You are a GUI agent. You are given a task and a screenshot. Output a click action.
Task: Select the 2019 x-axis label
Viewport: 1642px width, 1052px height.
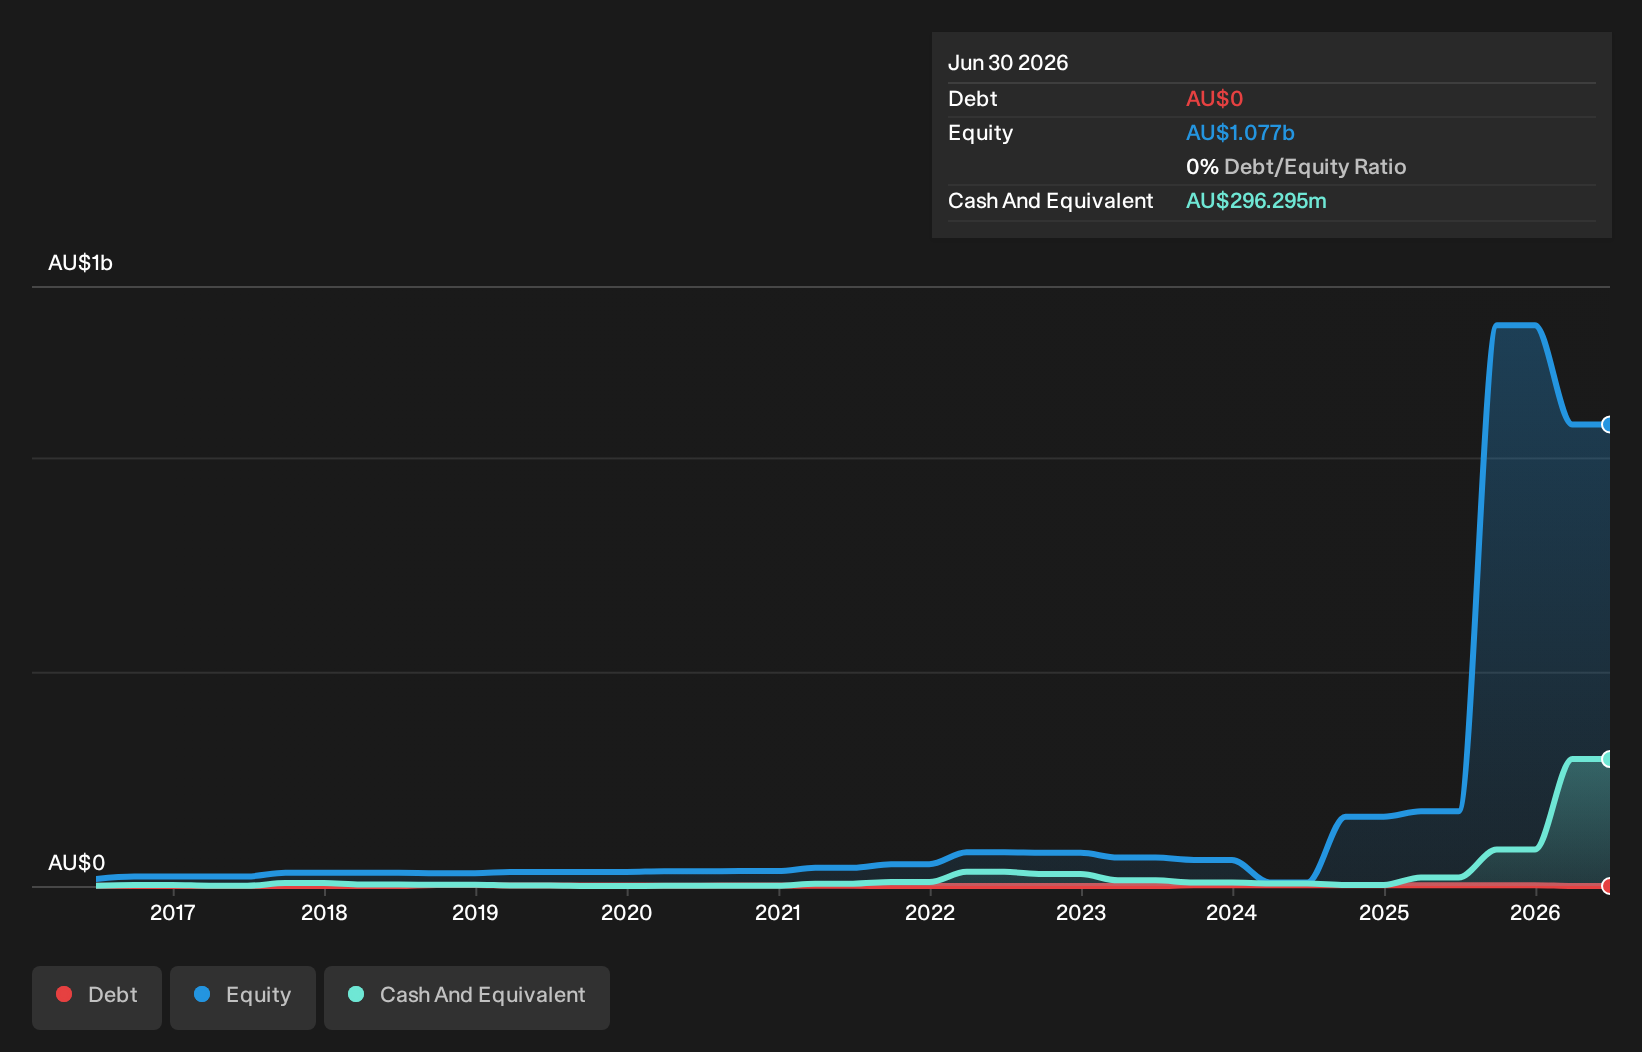coord(475,912)
